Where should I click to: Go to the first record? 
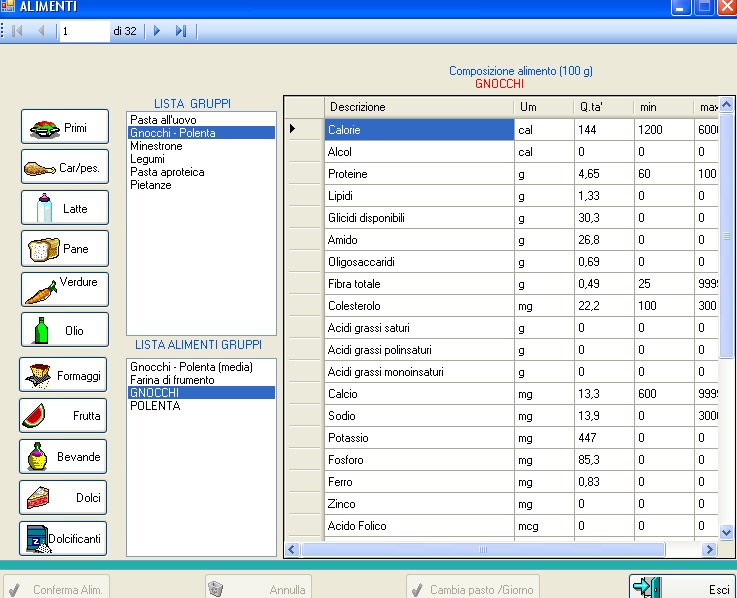17,31
